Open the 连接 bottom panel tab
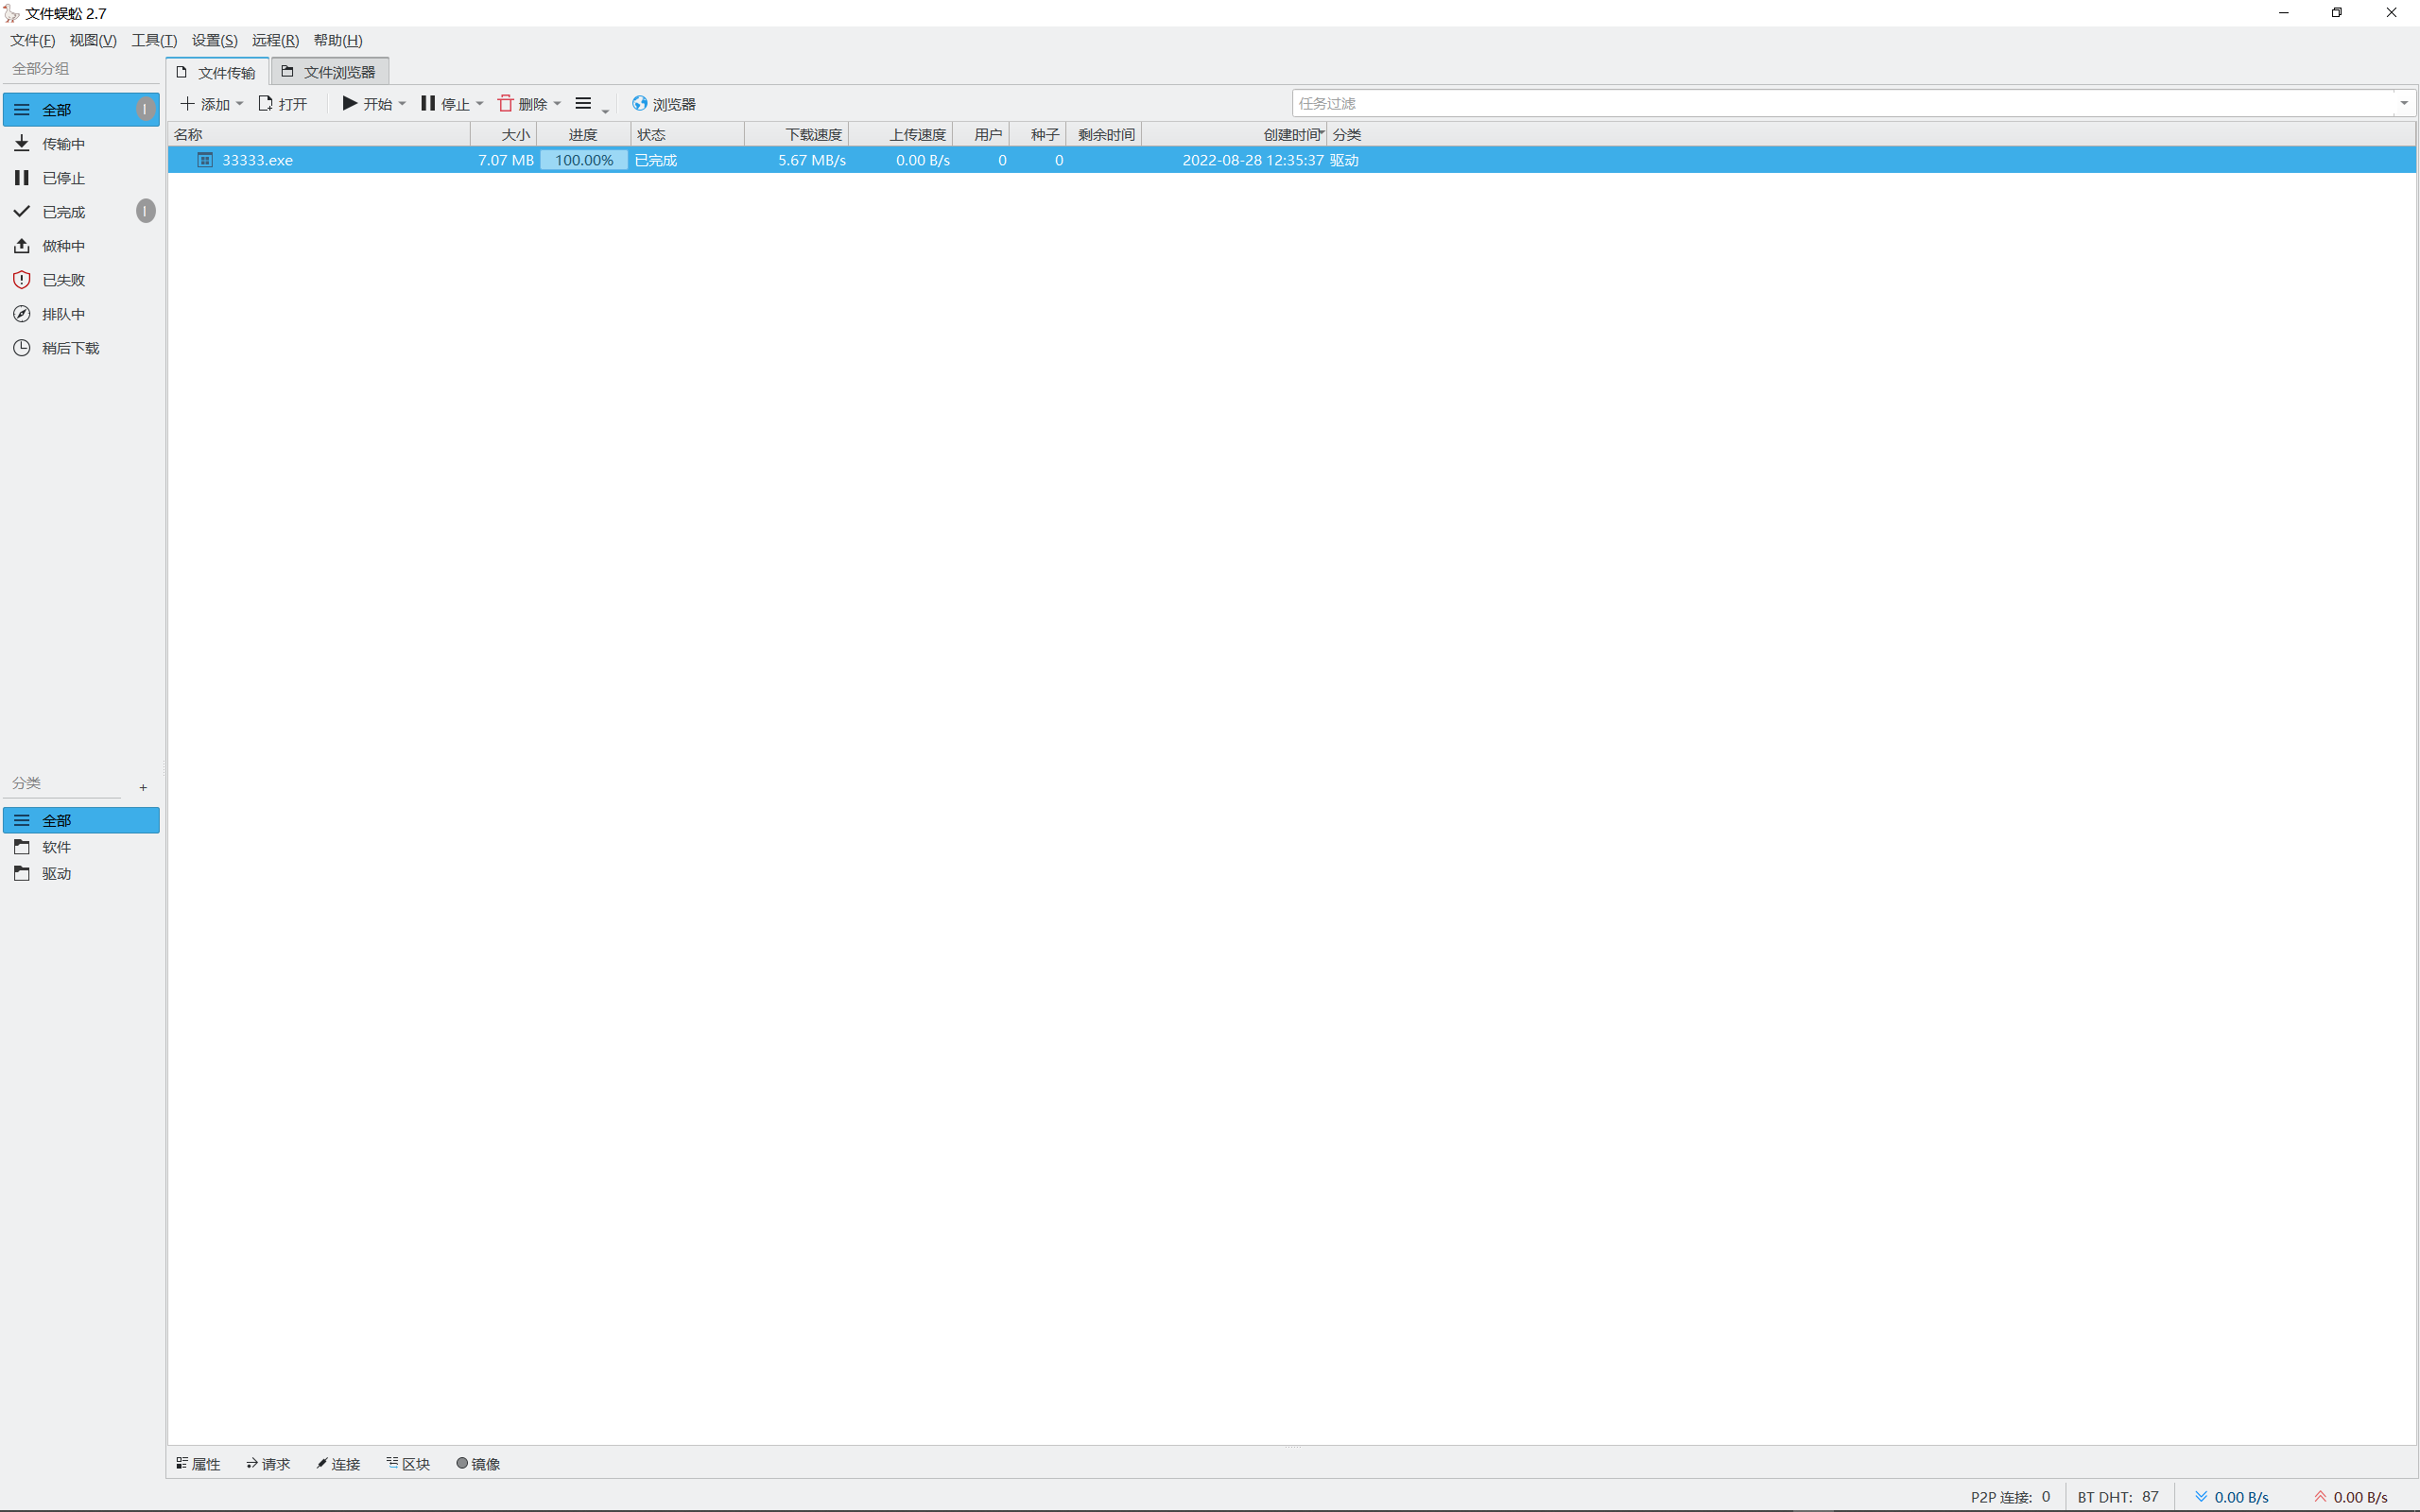This screenshot has height=1512, width=2420. [338, 1464]
